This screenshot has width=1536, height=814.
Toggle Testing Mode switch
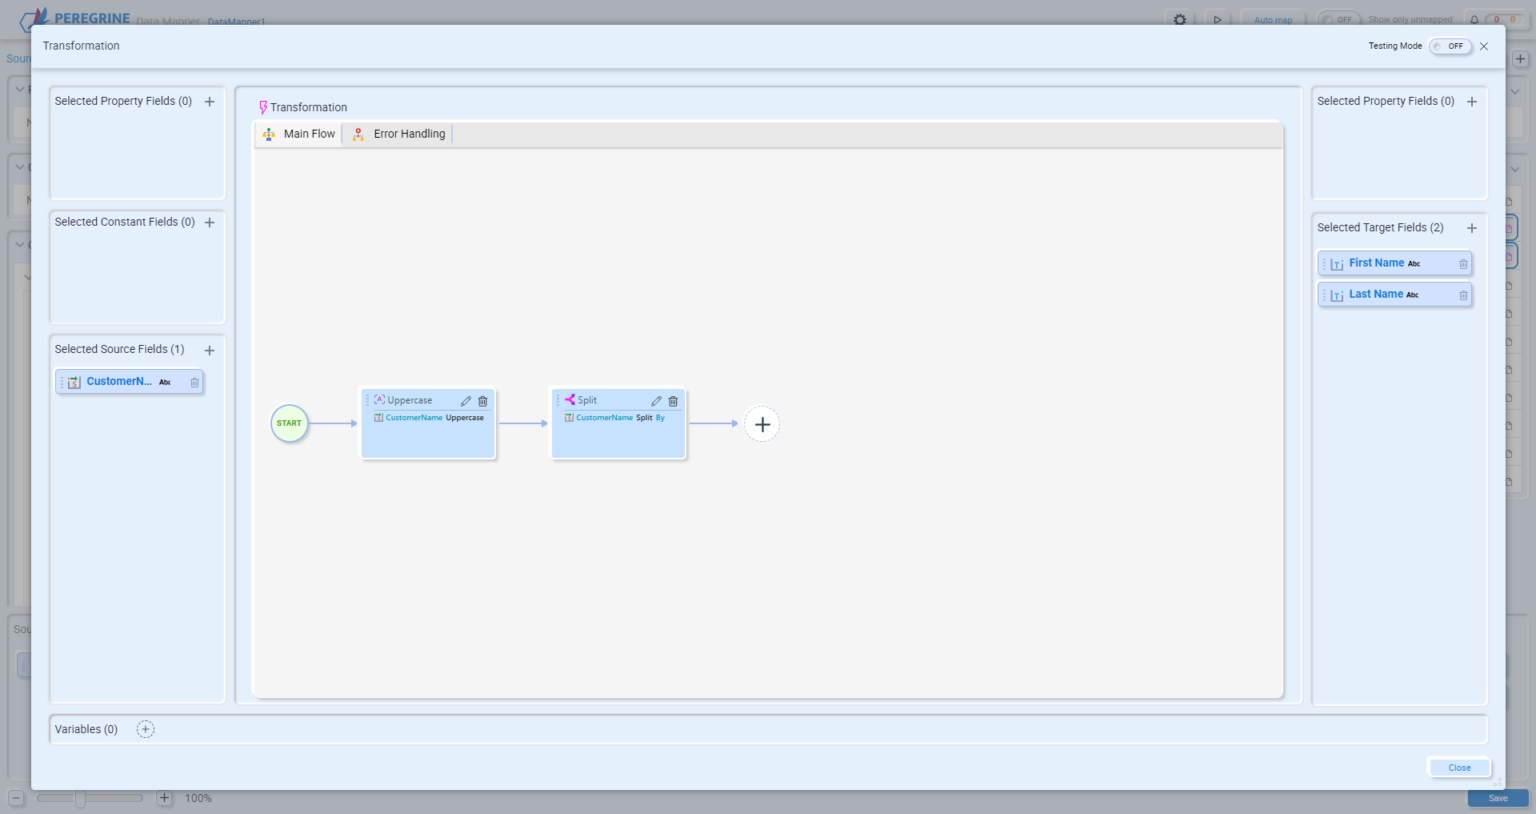coord(1449,46)
